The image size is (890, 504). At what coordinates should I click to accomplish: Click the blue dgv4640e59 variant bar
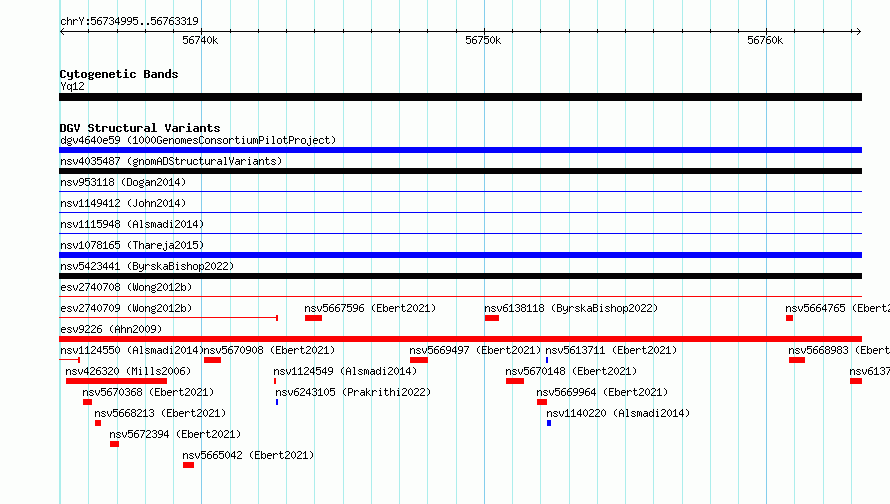460,150
